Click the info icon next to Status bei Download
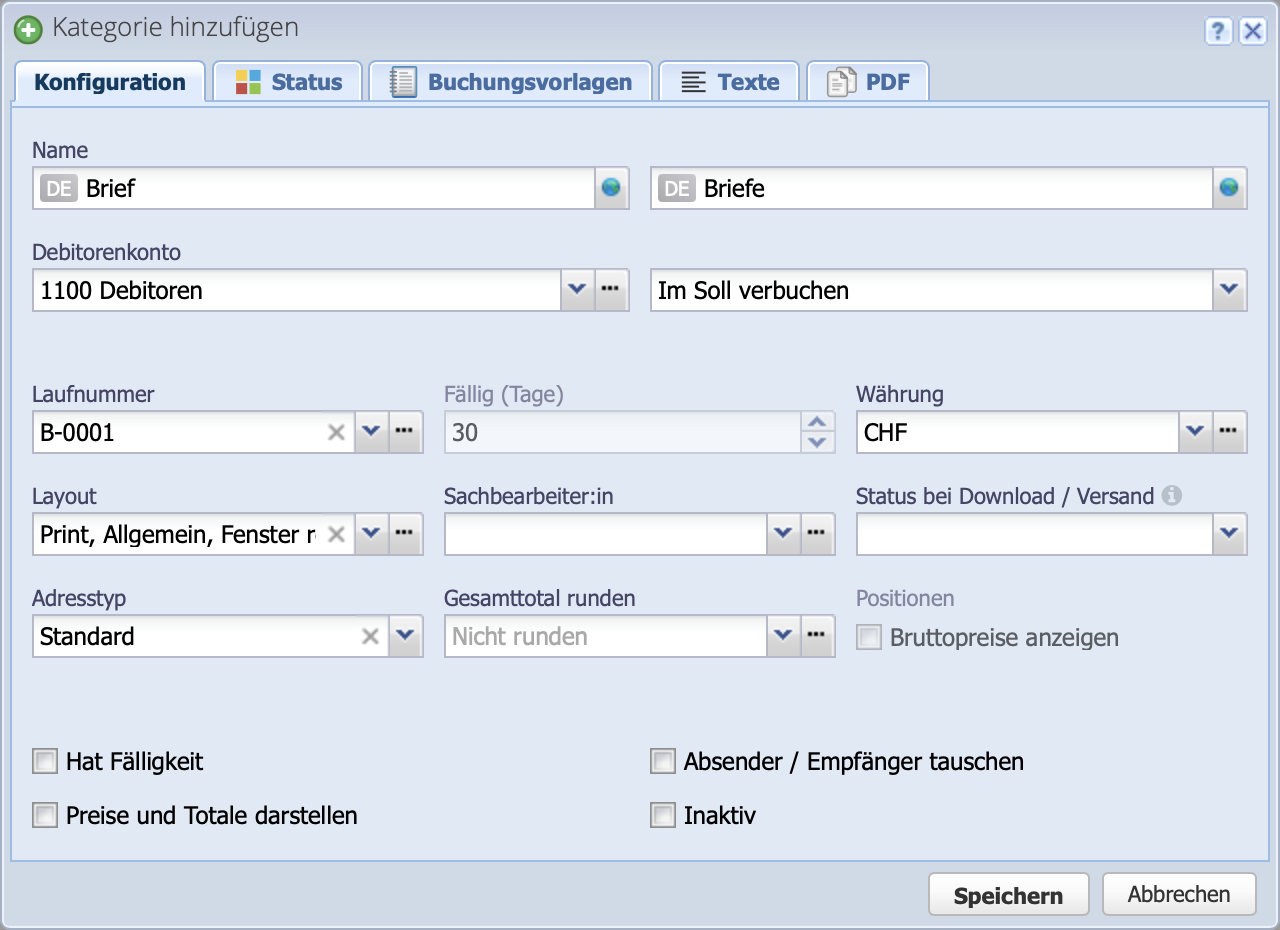Viewport: 1280px width, 930px height. pos(1172,495)
